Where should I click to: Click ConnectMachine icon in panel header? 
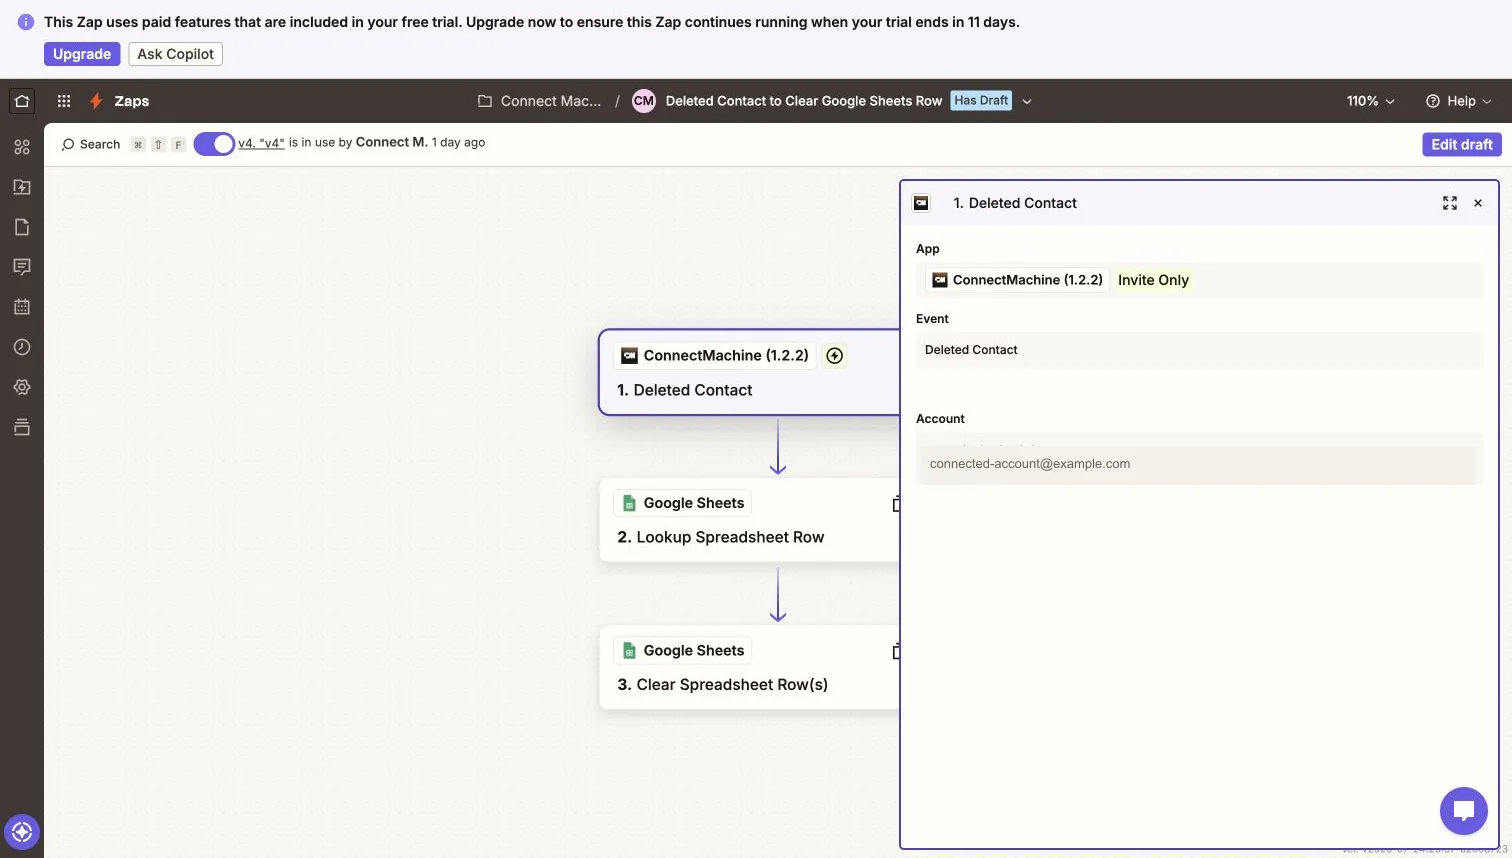tap(922, 203)
